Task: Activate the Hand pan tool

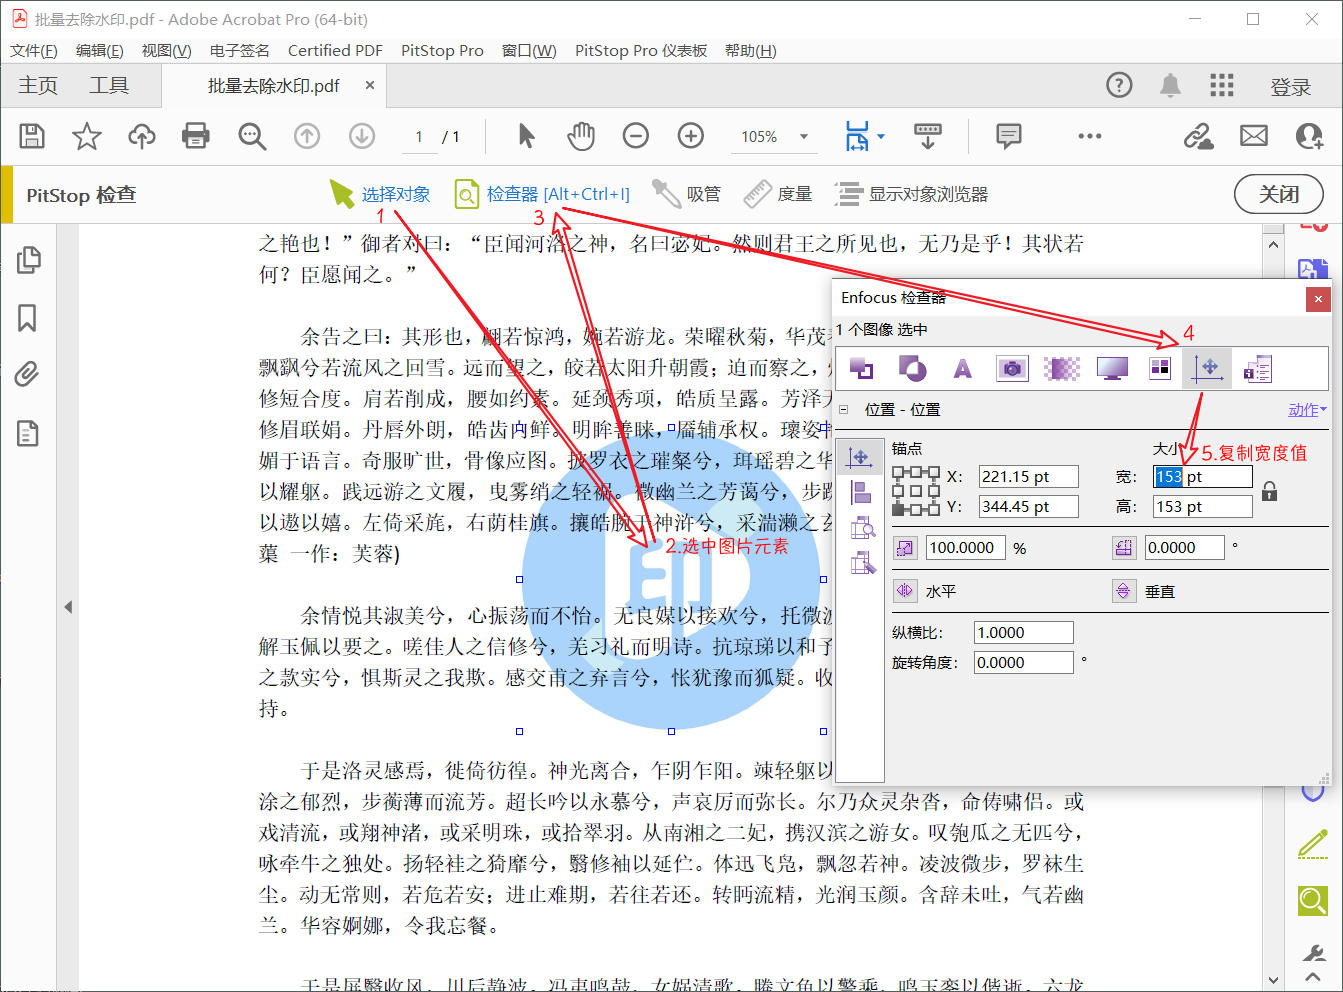Action: [581, 136]
